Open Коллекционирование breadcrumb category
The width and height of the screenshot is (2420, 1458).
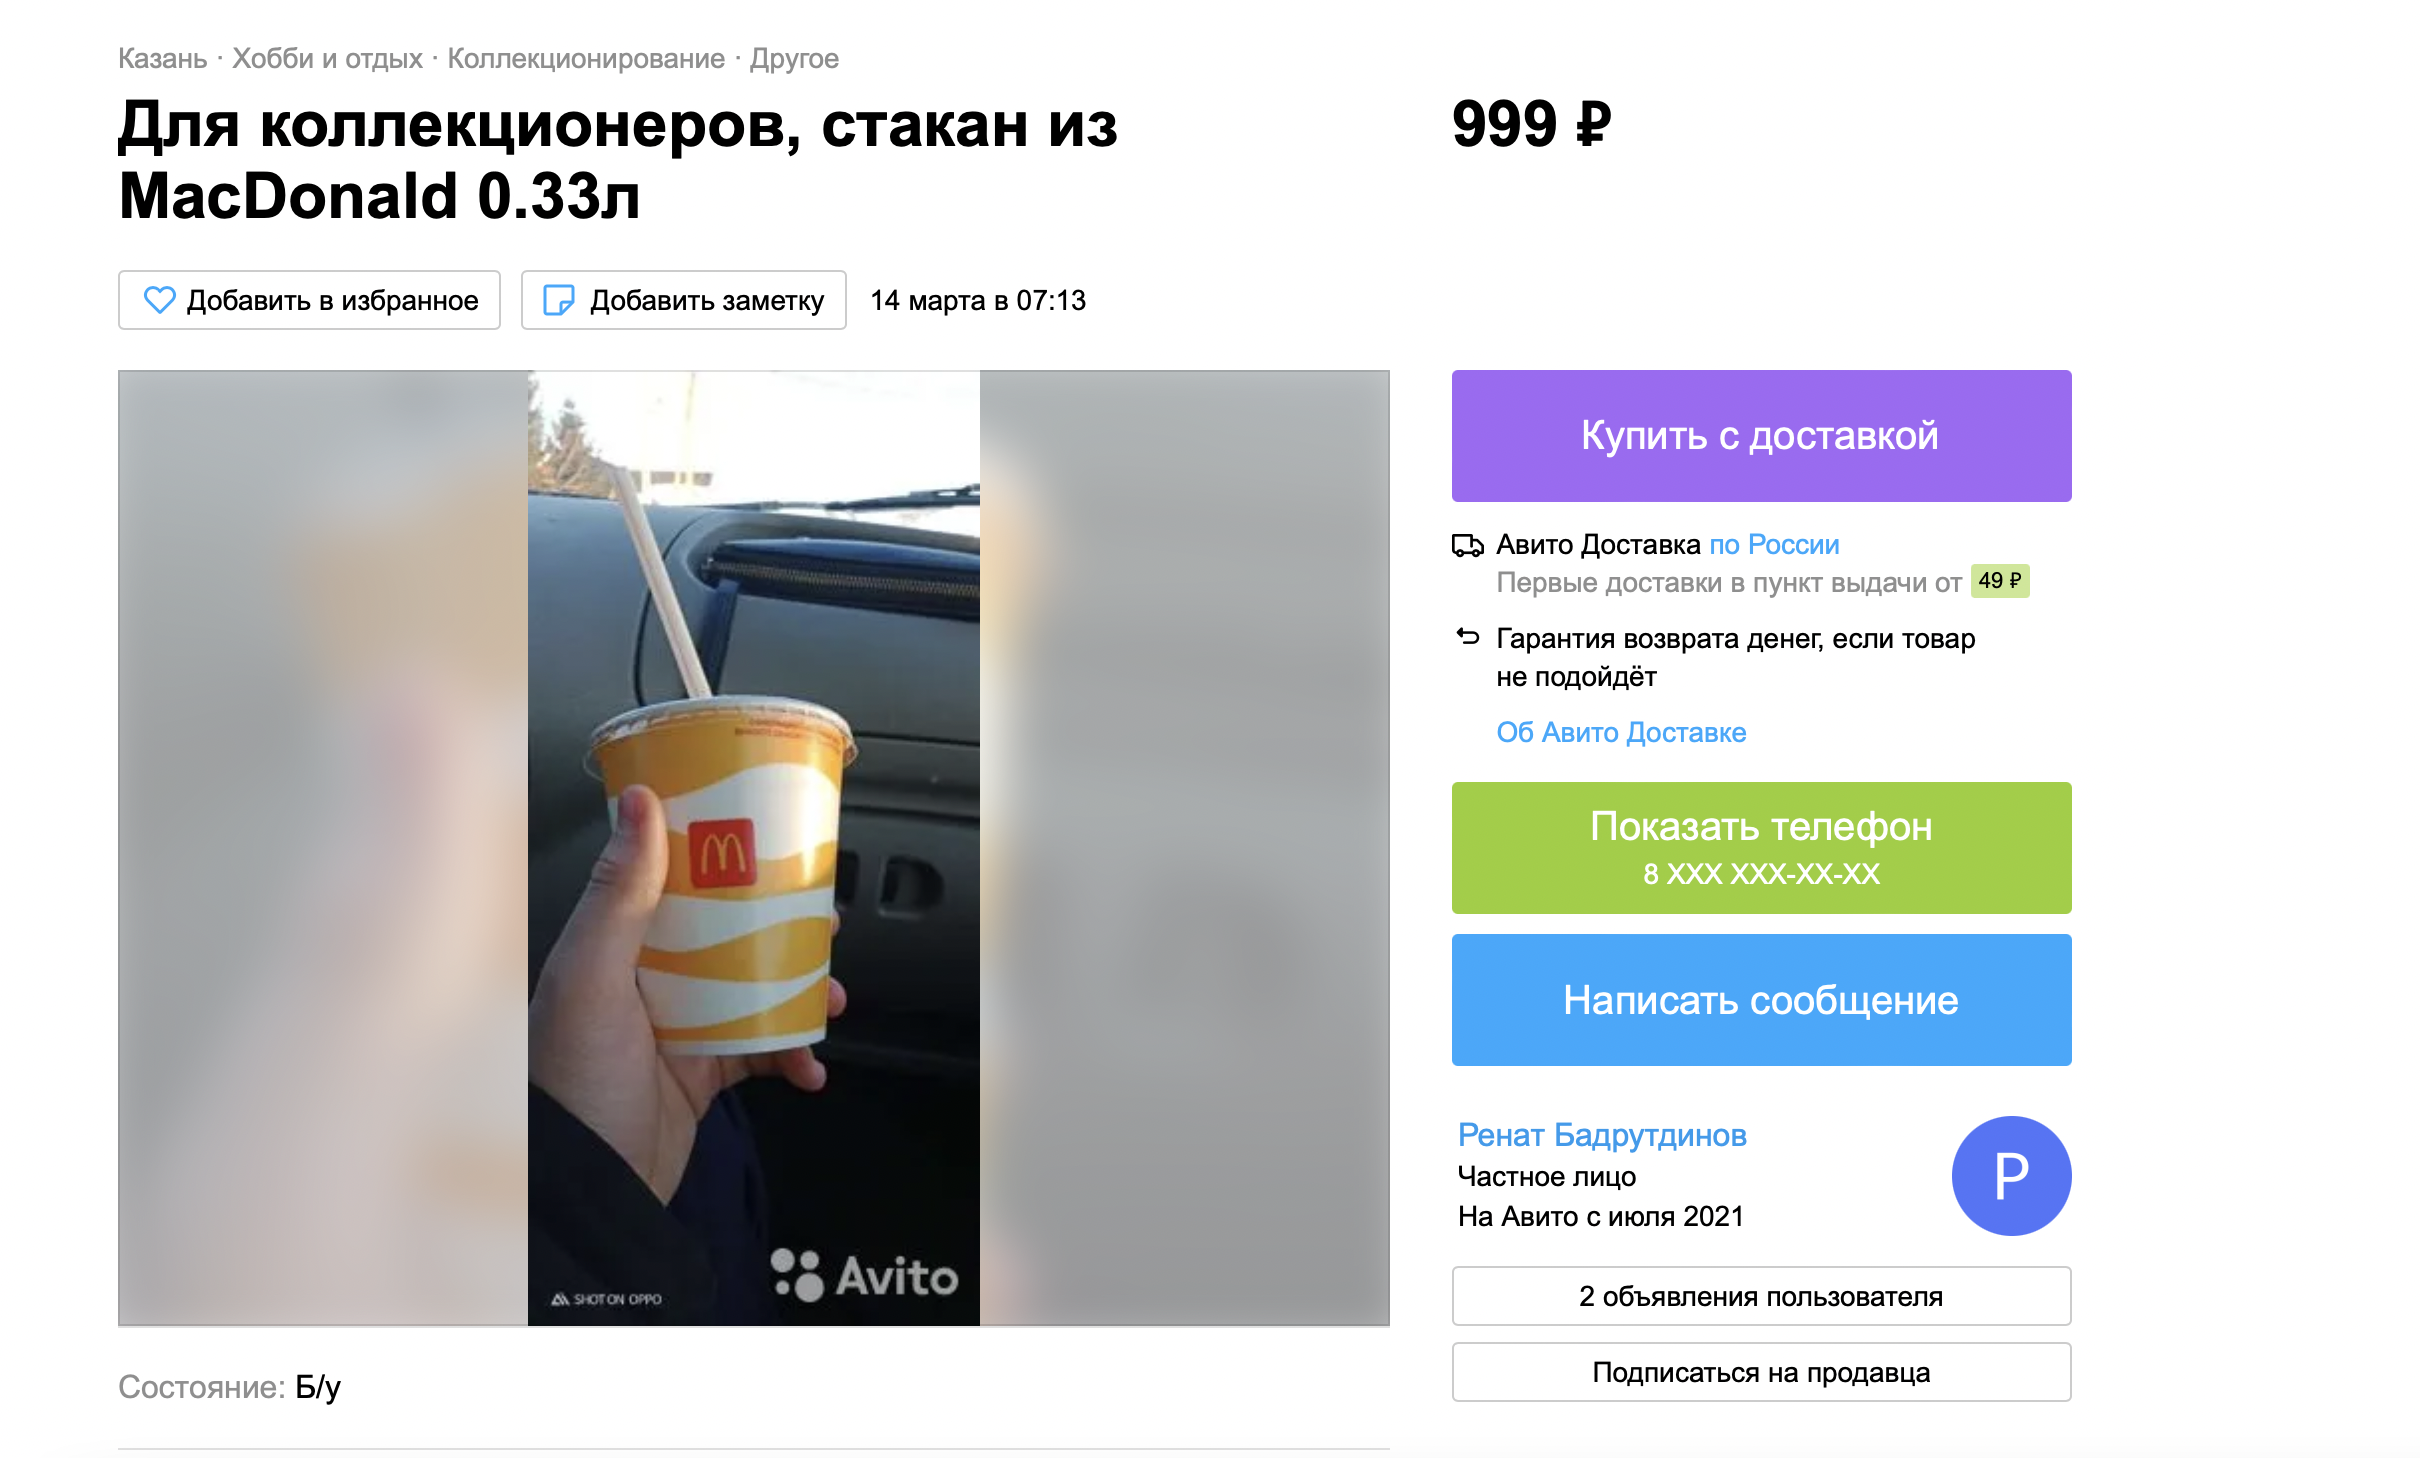click(x=586, y=59)
